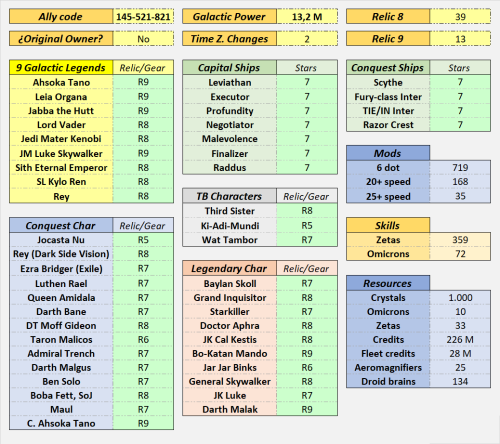
Task: Select the Bo-Katan Mando row
Action: tap(260, 353)
